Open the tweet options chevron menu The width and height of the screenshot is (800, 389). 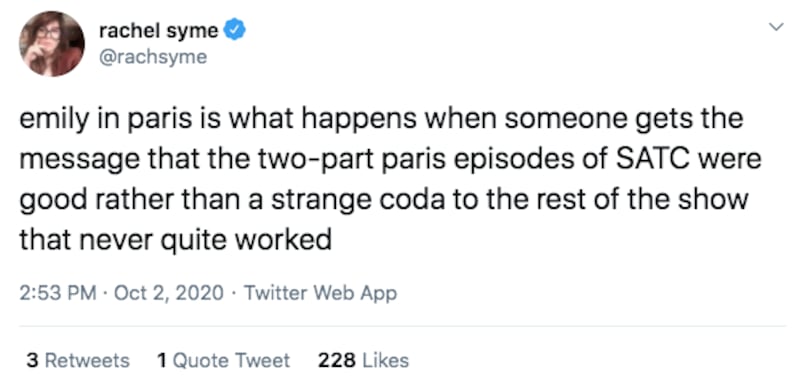click(x=776, y=27)
